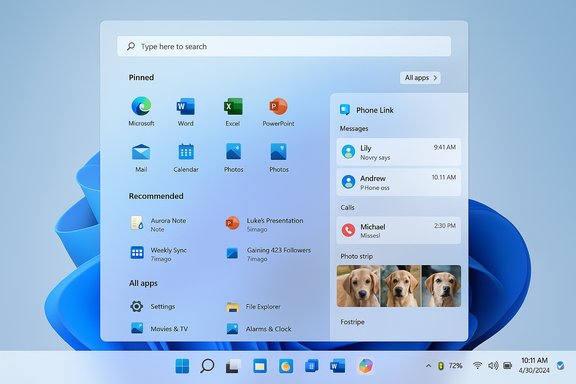The width and height of the screenshot is (576, 384).
Task: Click the Messages label in Phone Link
Action: 354,129
